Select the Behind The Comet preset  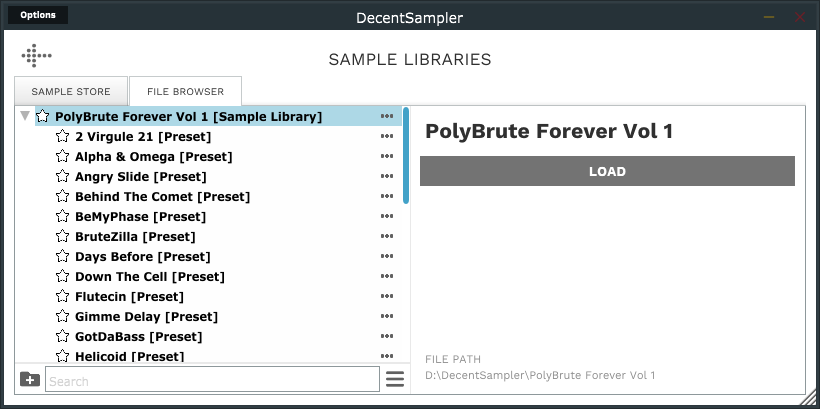pos(162,197)
